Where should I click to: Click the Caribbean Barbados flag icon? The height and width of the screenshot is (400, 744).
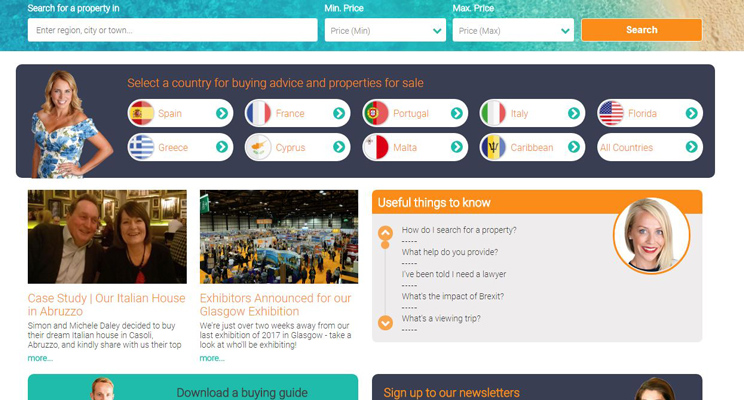(493, 148)
